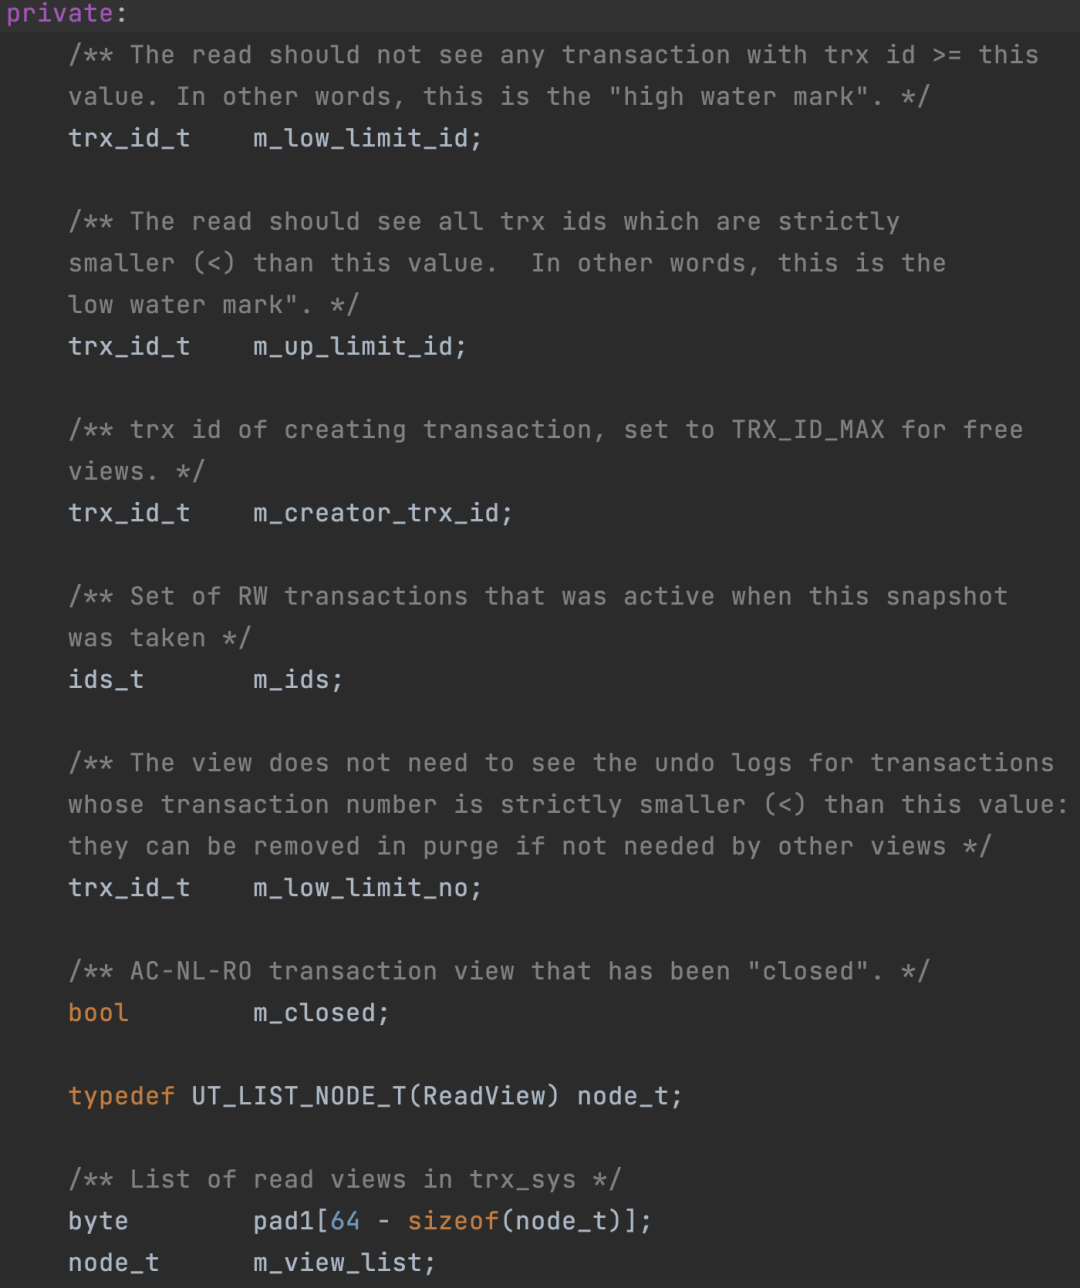This screenshot has width=1080, height=1288.
Task: Click ReadView inside the typedef parentheses
Action: [483, 1096]
